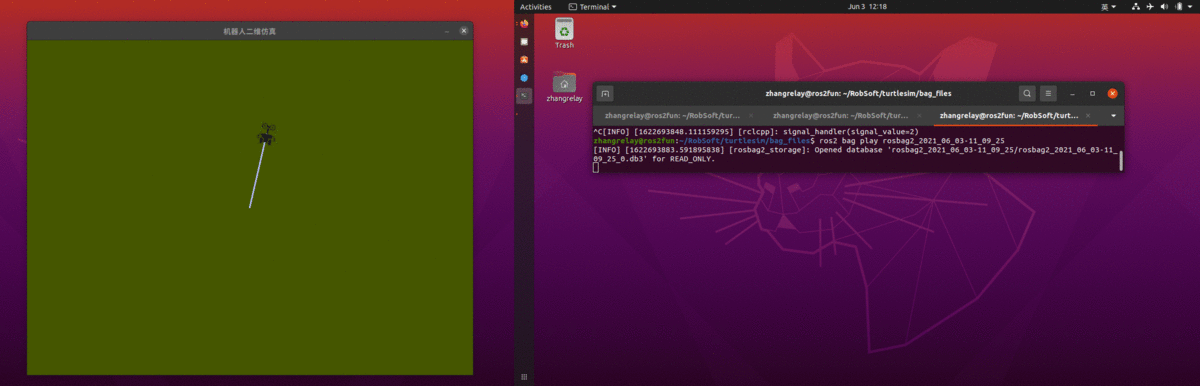Open the blue Help icon in dock

[524, 78]
